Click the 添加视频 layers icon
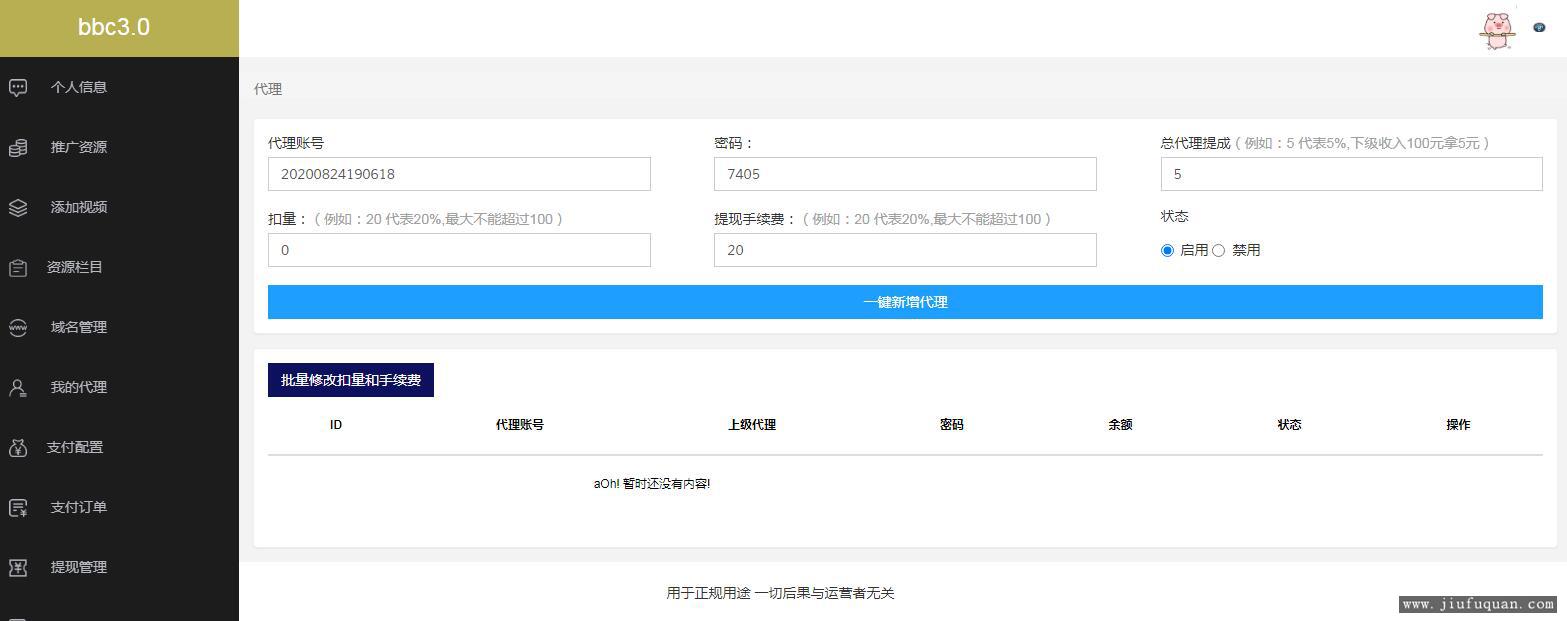The image size is (1567, 621). click(x=18, y=208)
